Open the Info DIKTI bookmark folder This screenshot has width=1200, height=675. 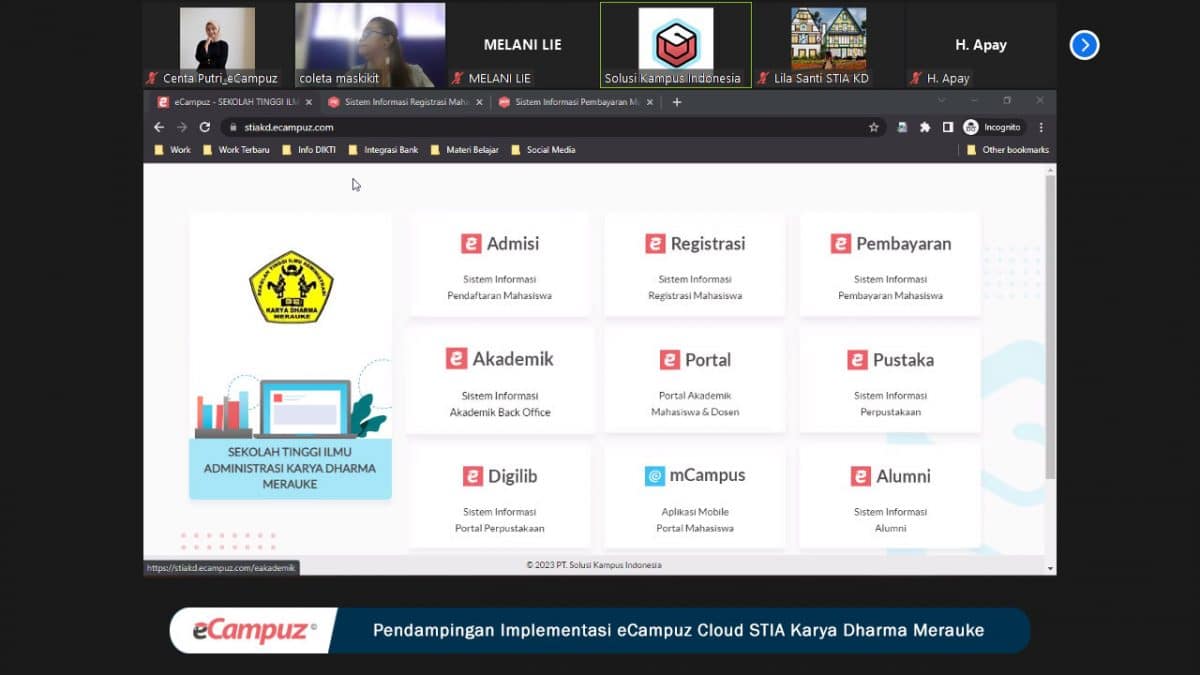pyautogui.click(x=310, y=150)
